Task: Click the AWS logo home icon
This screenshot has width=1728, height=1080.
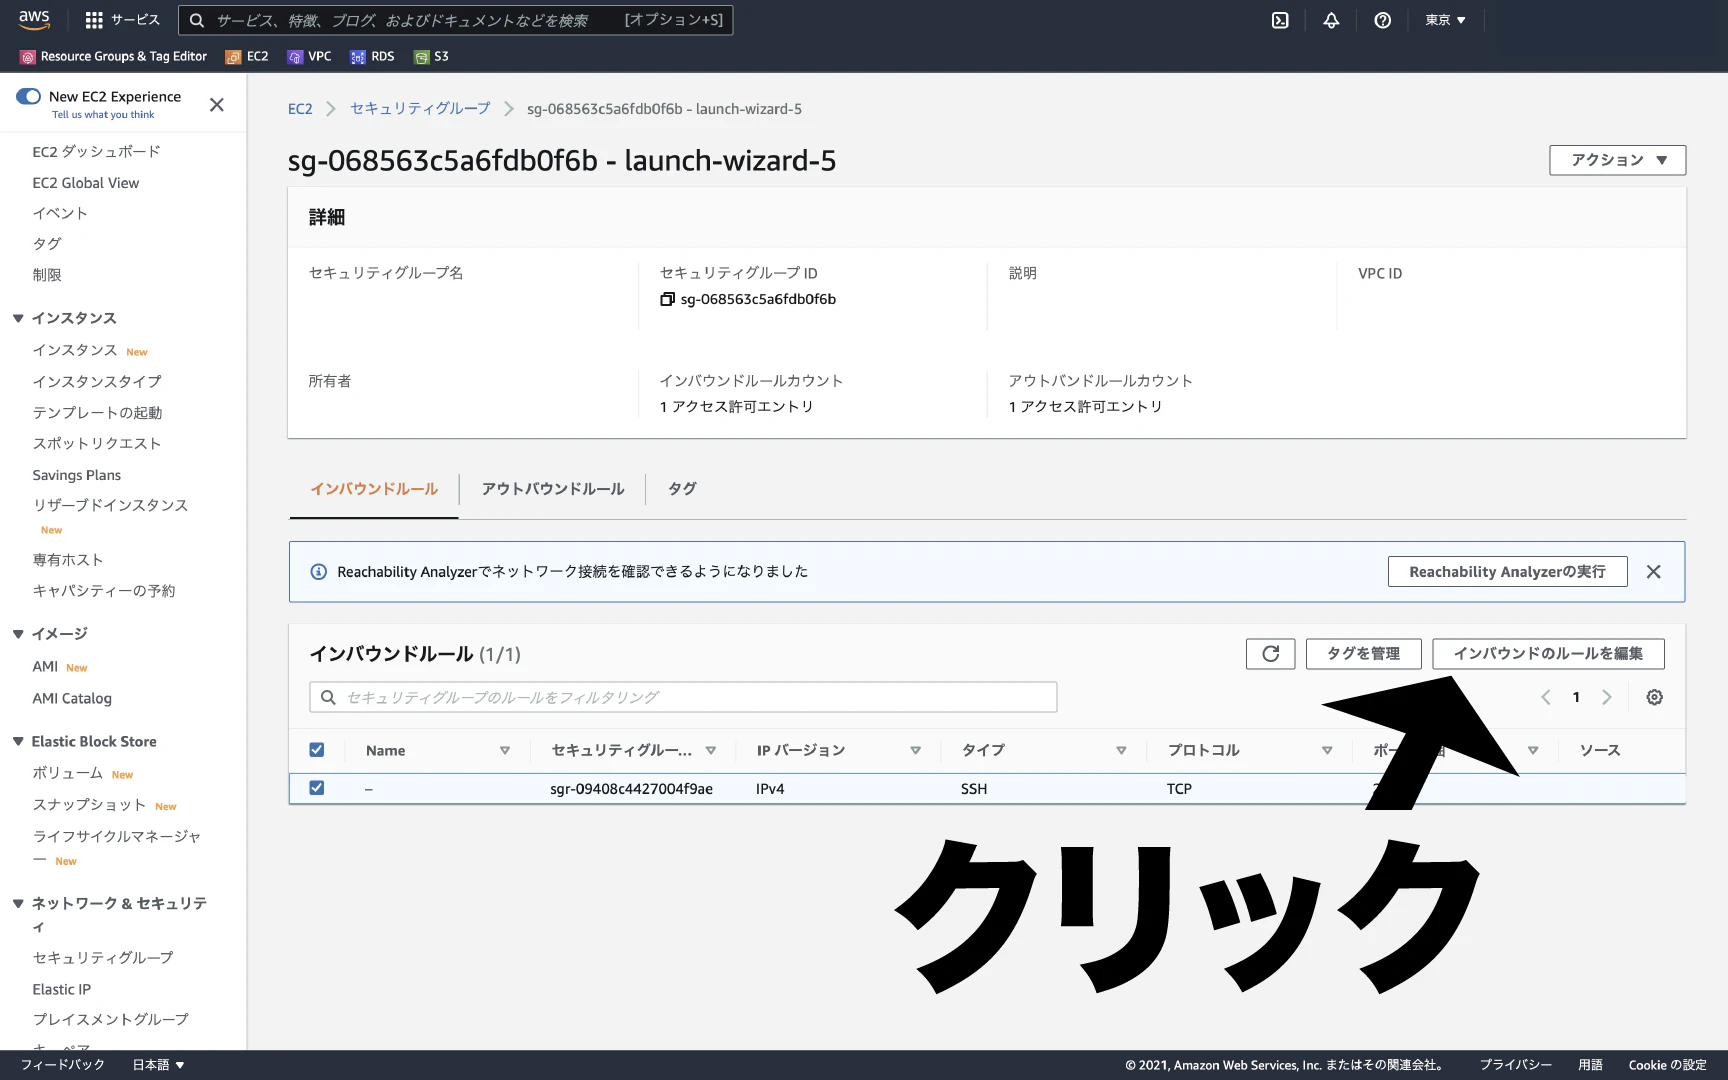Action: [34, 19]
